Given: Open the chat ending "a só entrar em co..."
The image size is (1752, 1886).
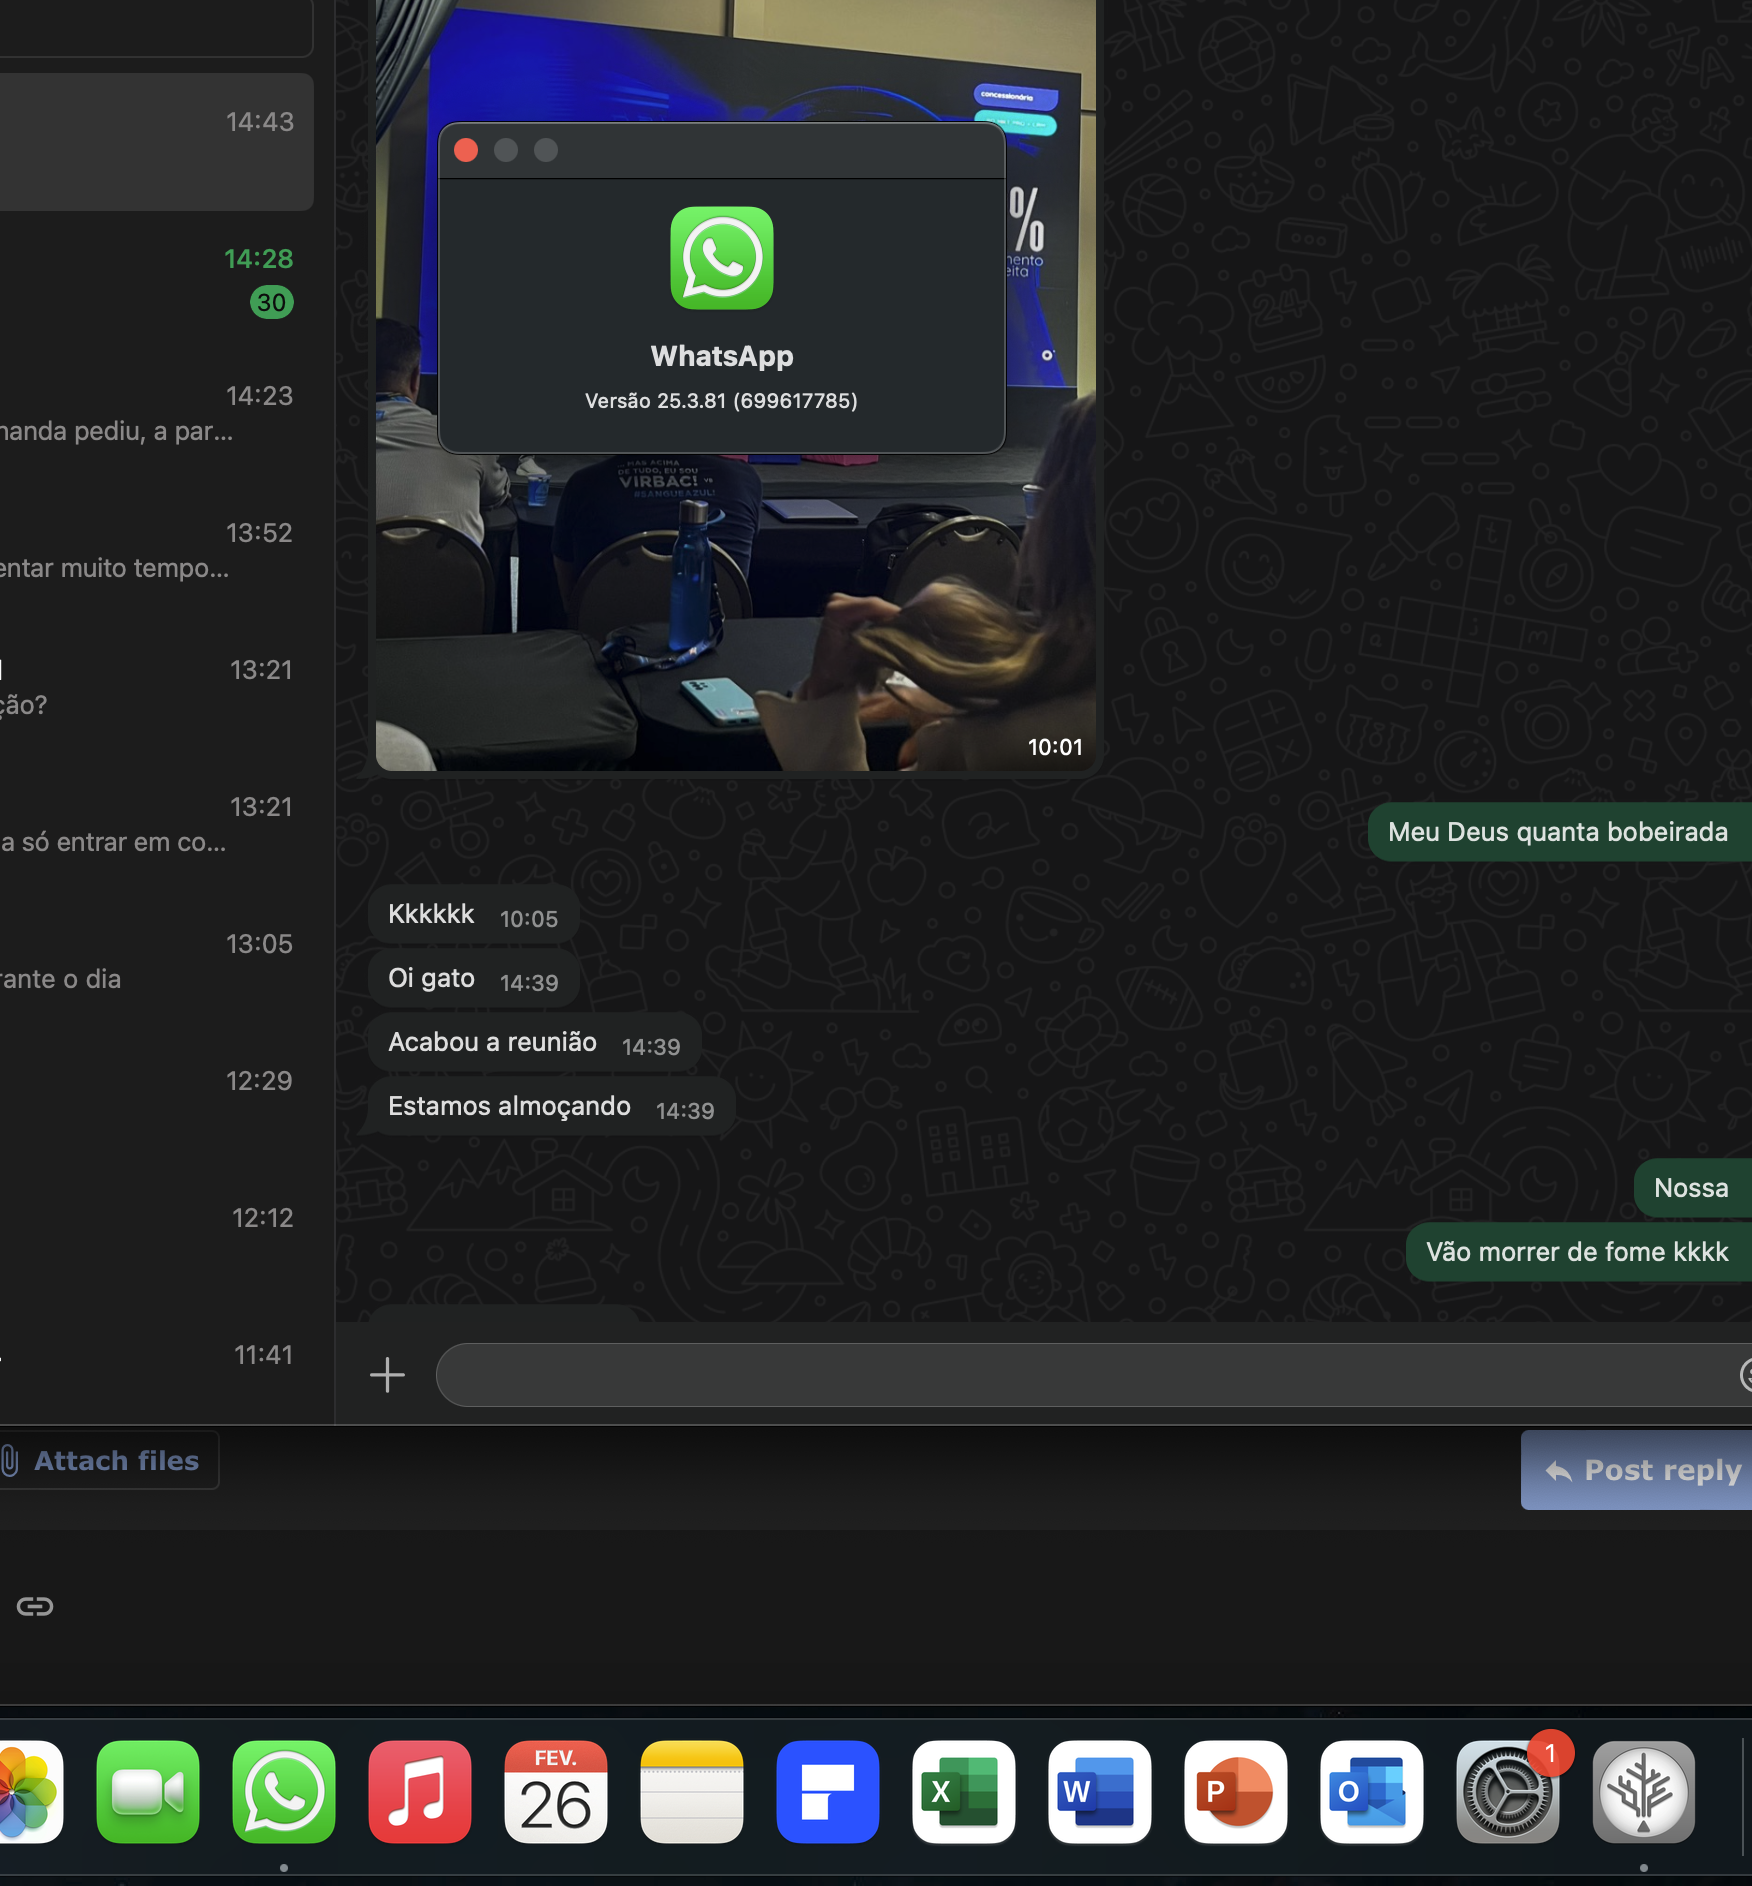Looking at the screenshot, I should click(x=157, y=827).
